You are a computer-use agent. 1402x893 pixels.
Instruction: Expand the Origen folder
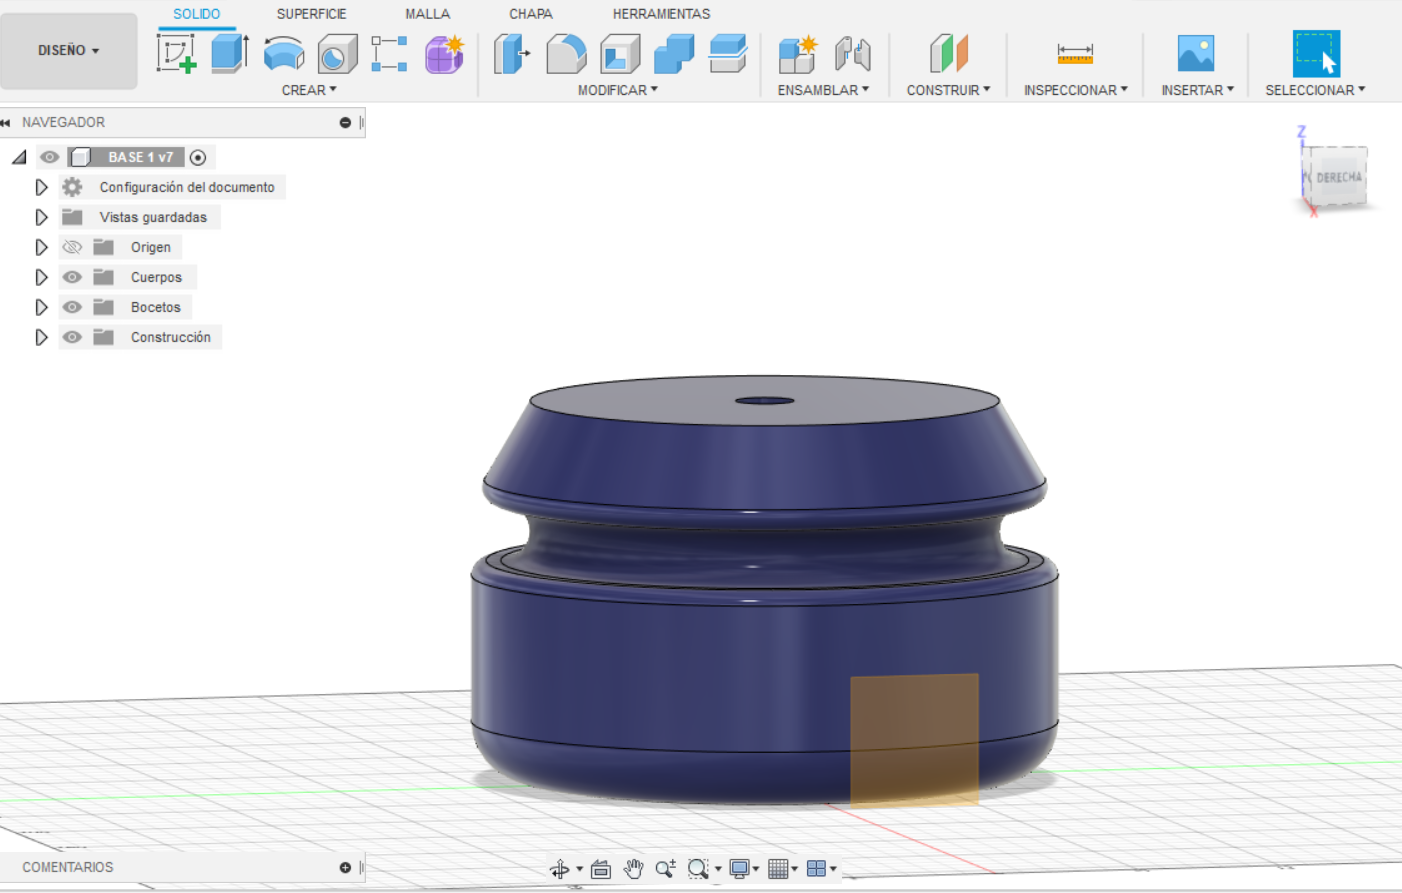[x=41, y=247]
